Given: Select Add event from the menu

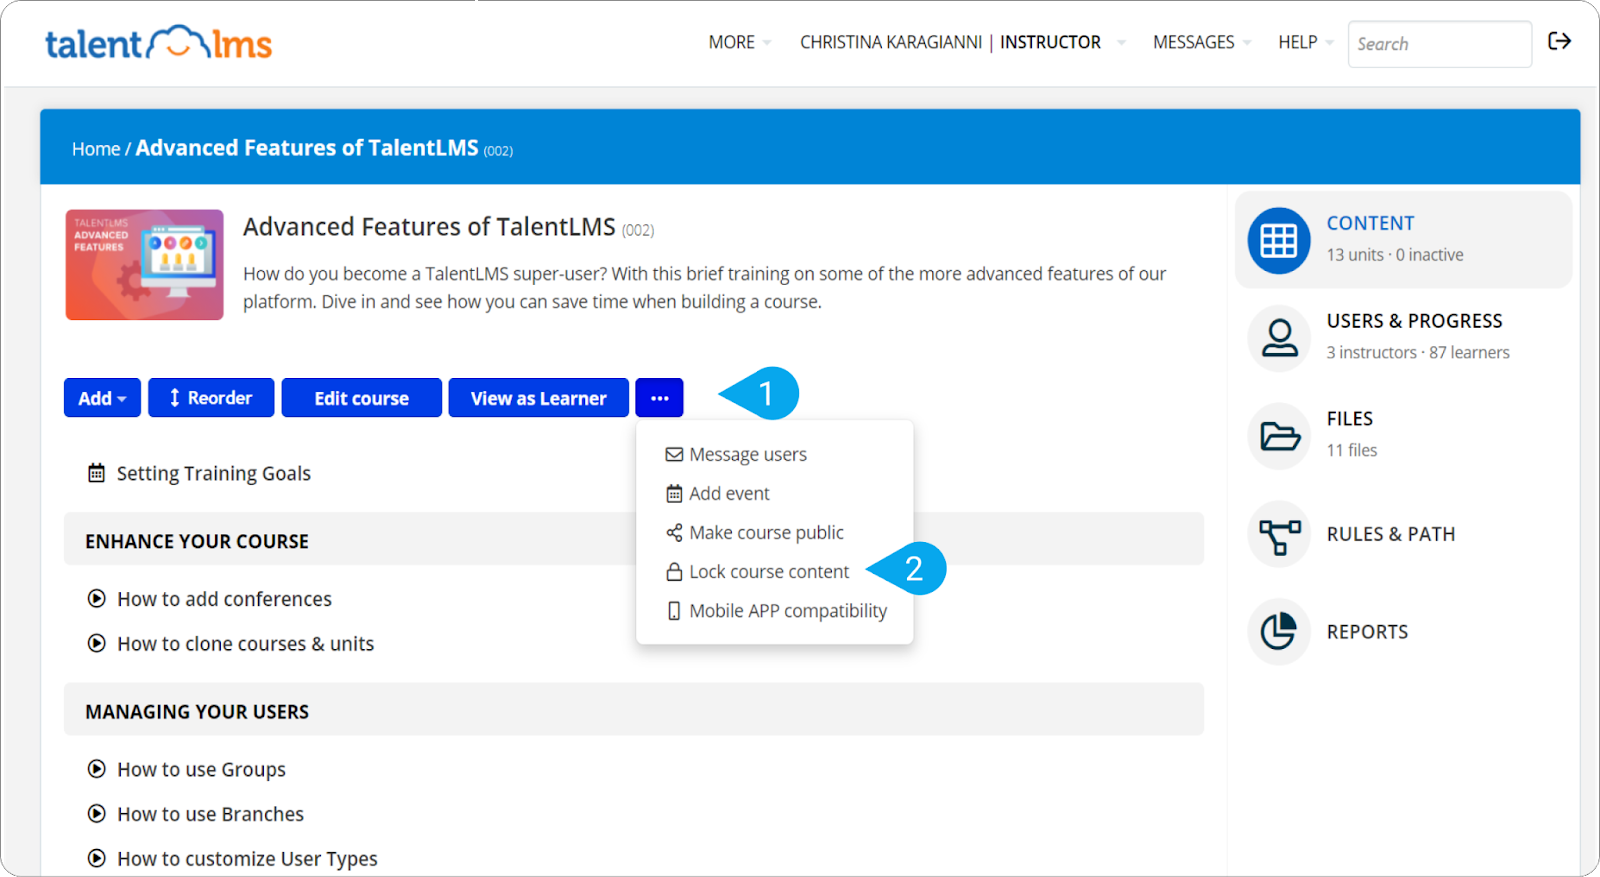Looking at the screenshot, I should (718, 493).
